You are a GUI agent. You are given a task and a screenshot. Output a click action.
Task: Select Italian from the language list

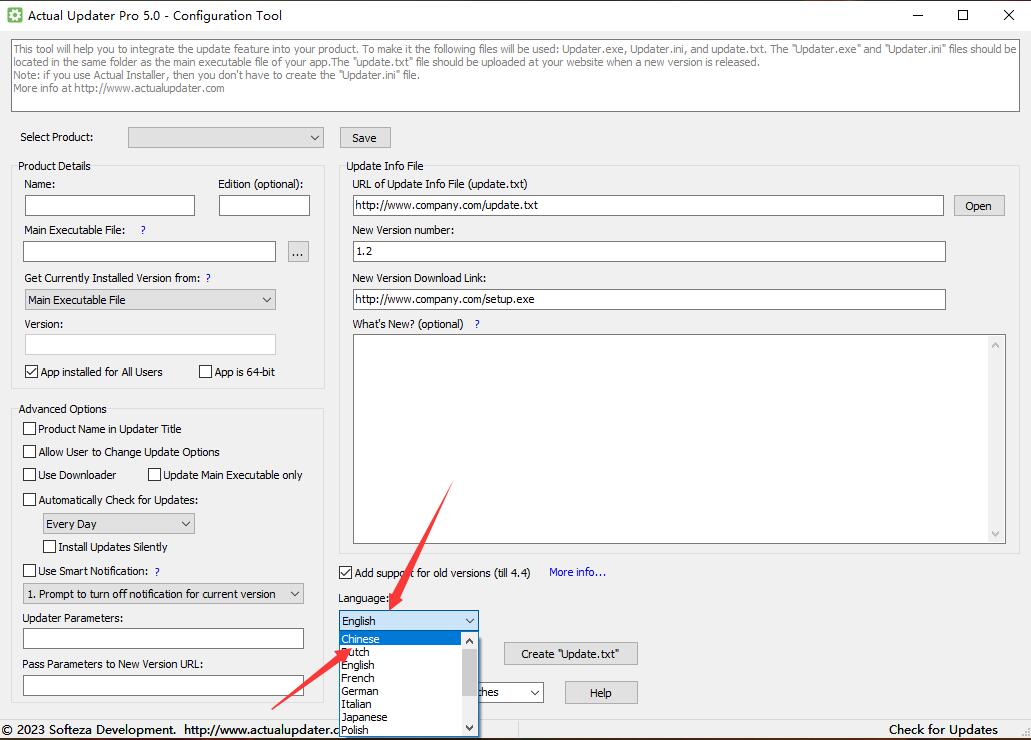pyautogui.click(x=400, y=704)
